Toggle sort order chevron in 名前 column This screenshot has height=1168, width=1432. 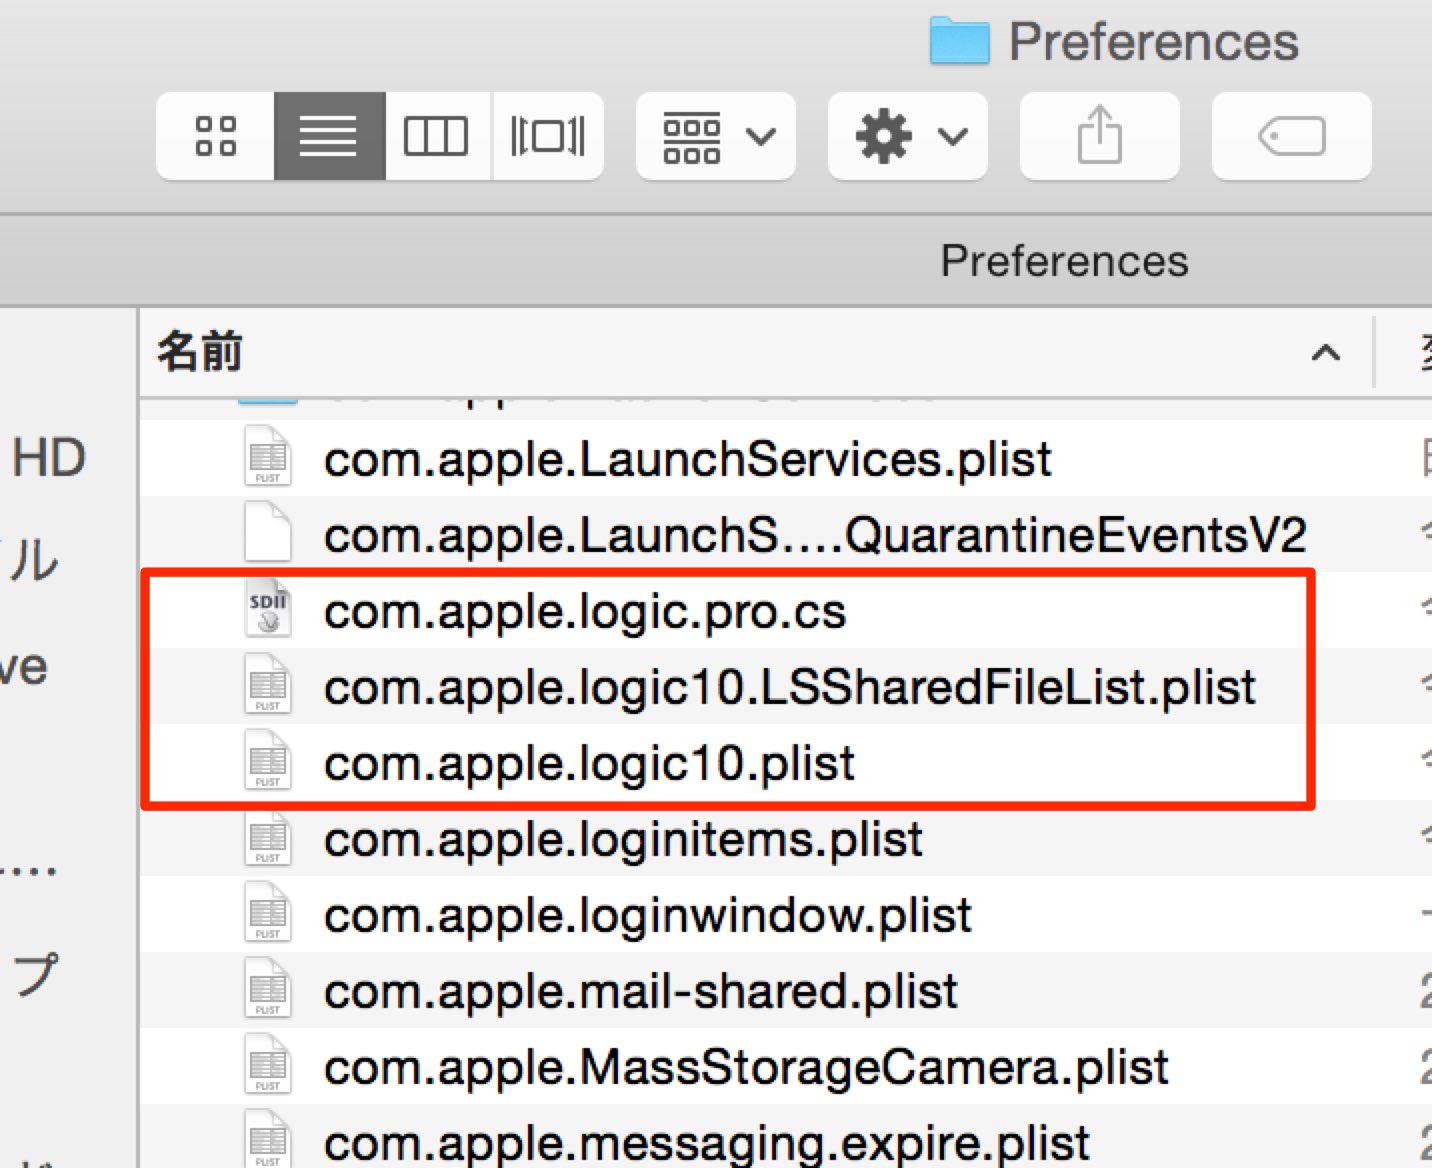point(1326,352)
